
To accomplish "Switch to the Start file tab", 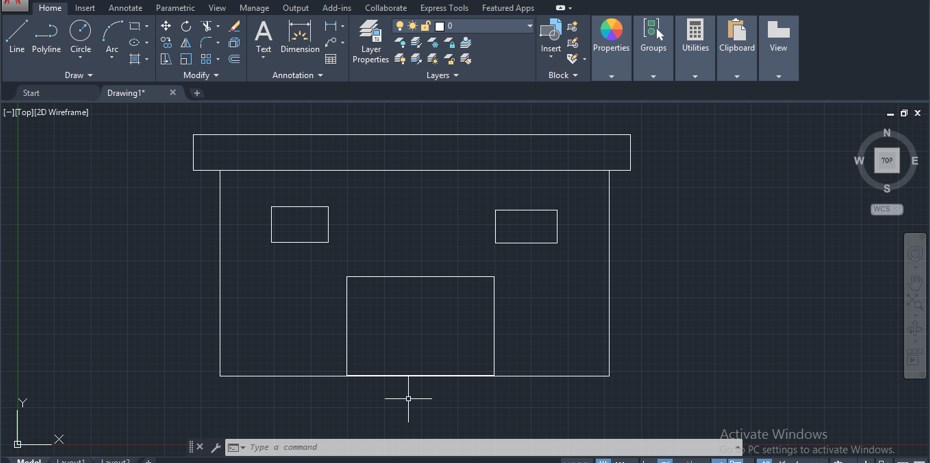I will coord(31,93).
